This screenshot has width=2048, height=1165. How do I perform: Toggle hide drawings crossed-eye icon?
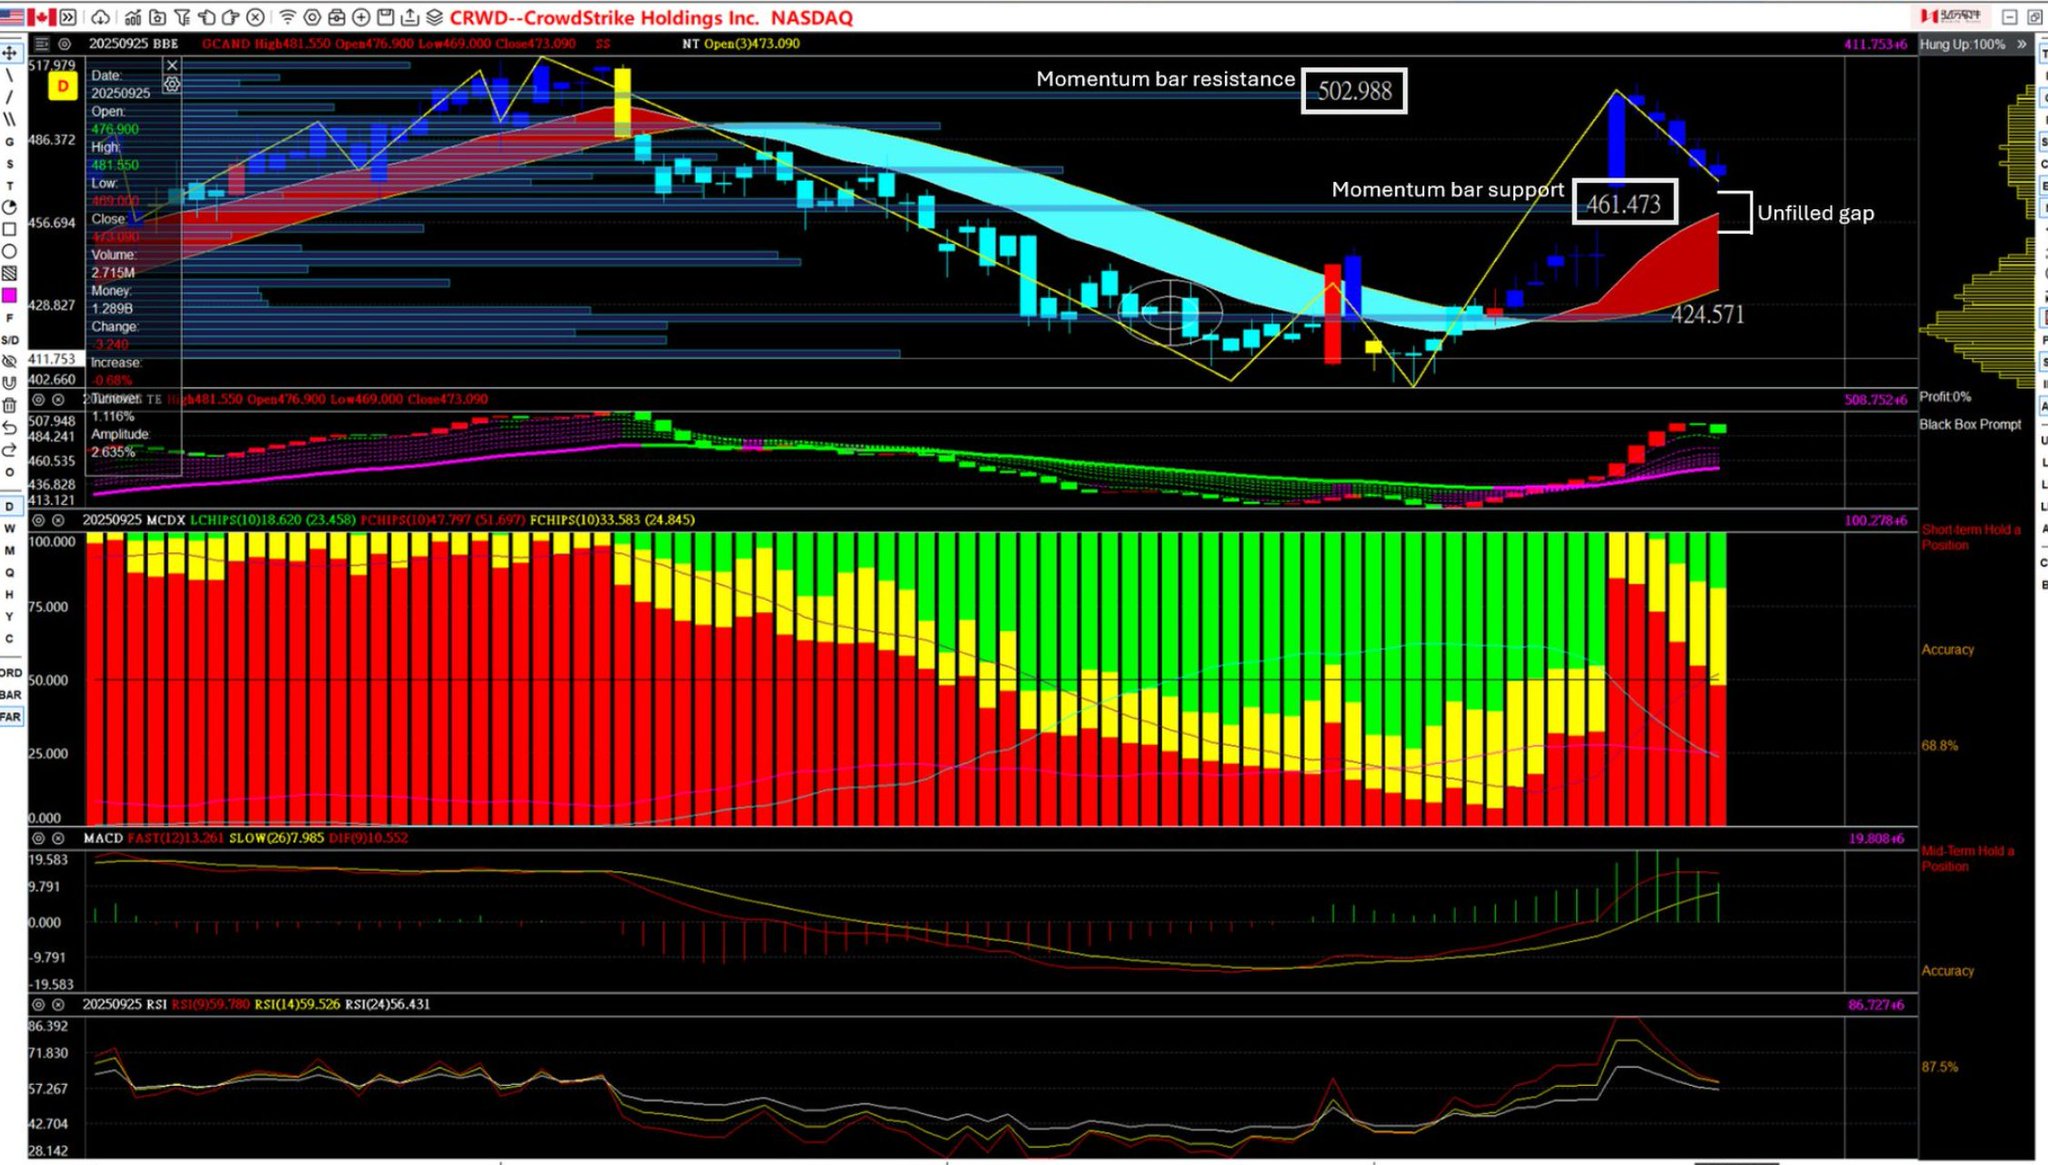[9, 361]
